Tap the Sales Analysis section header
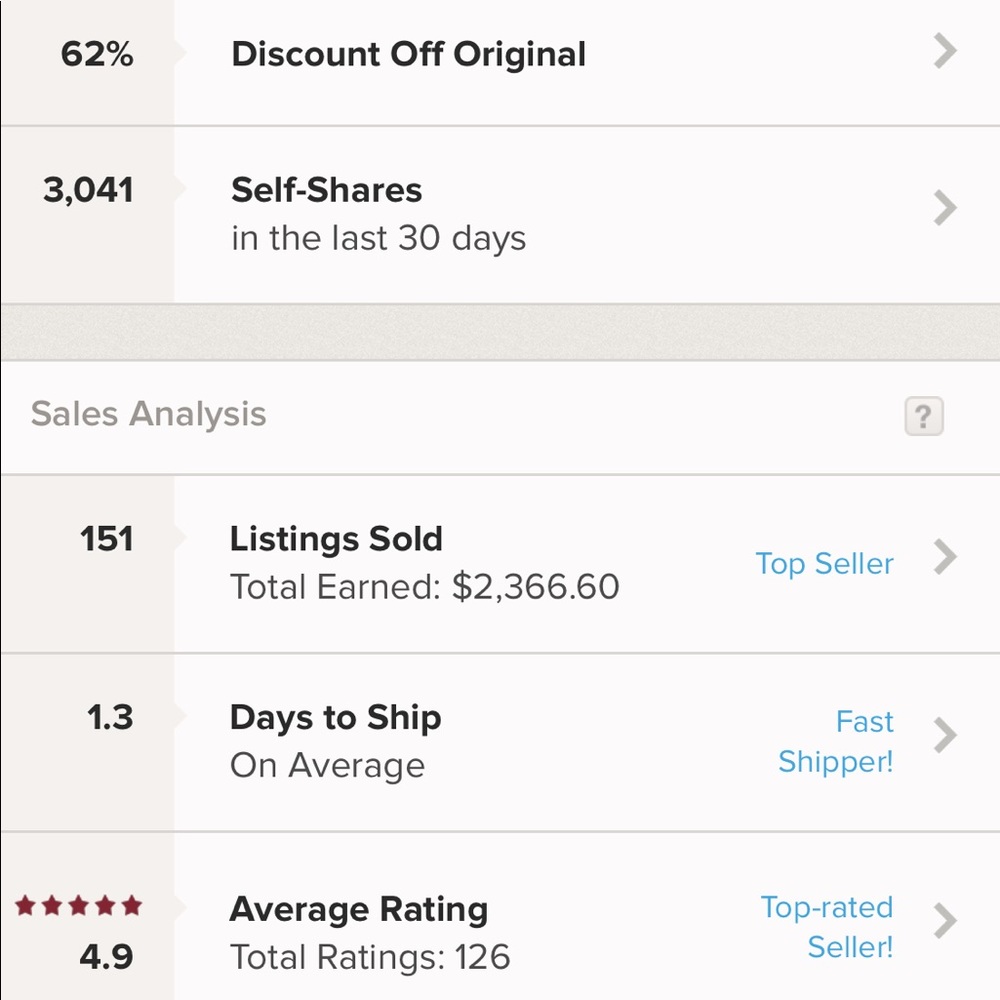This screenshot has height=1000, width=1000. pos(149,414)
